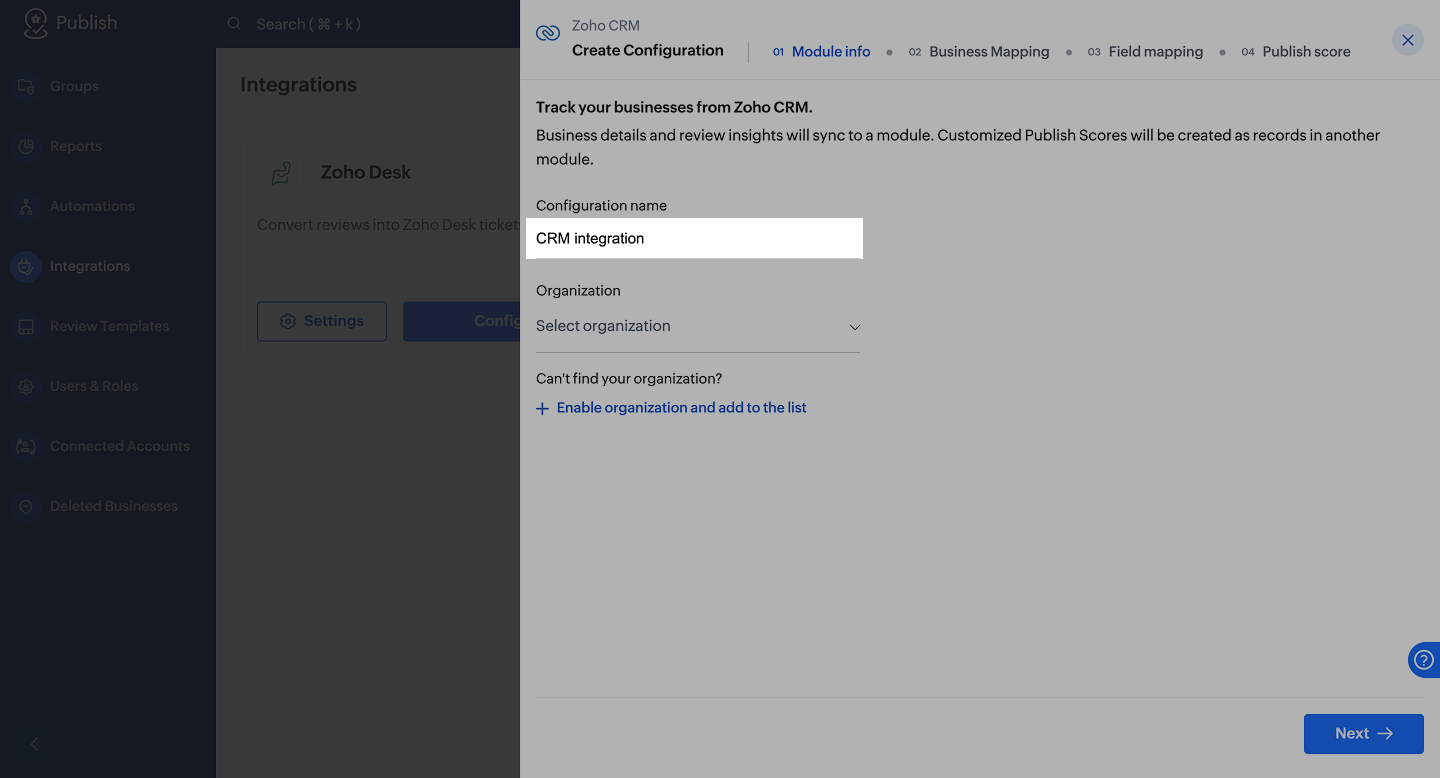Close the Create Configuration panel
The height and width of the screenshot is (778, 1440).
(x=1408, y=40)
